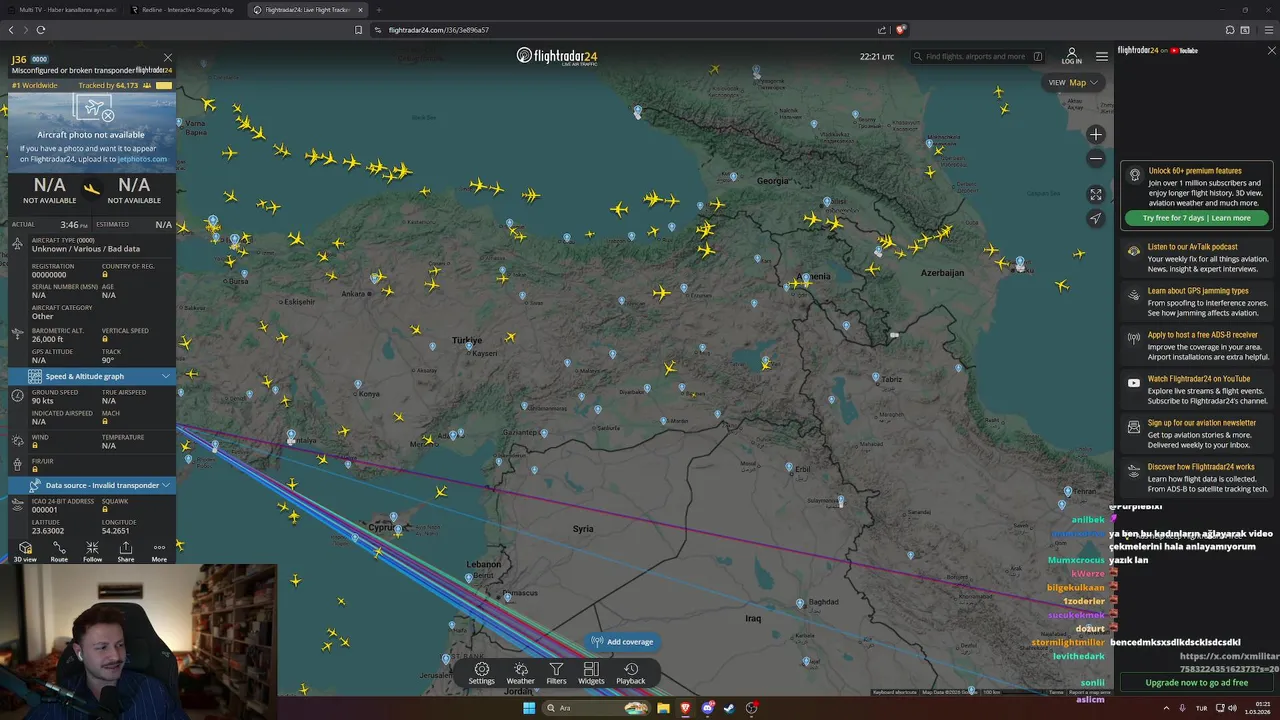1280x720 pixels.
Task: Click the Windows Start button
Action: [x=529, y=708]
